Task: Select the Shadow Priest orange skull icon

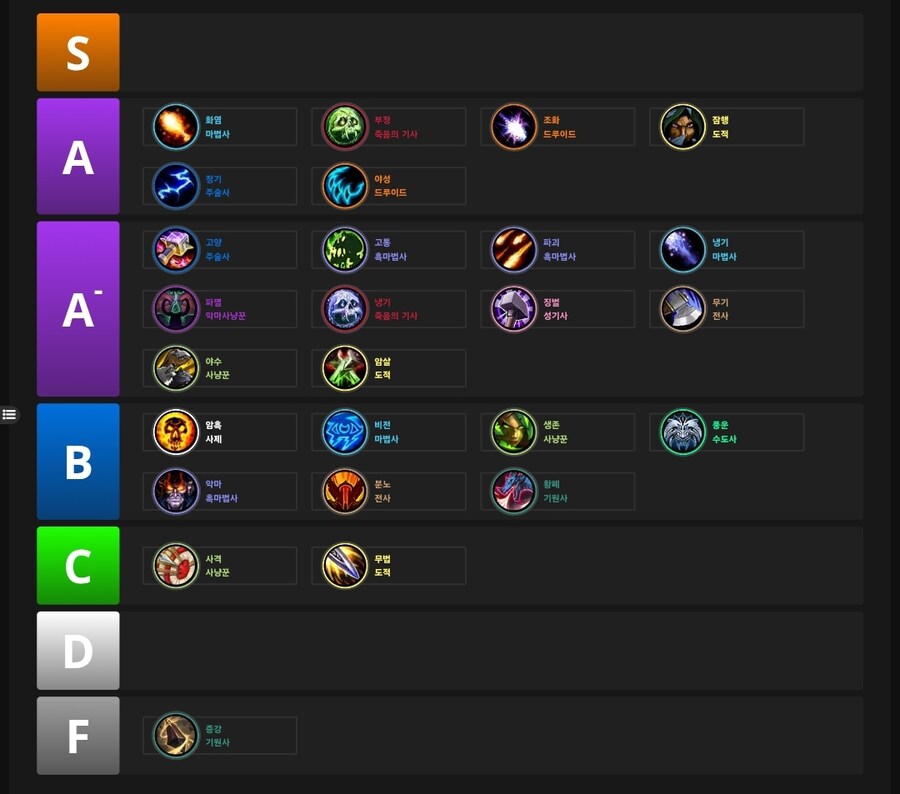Action: [x=176, y=432]
